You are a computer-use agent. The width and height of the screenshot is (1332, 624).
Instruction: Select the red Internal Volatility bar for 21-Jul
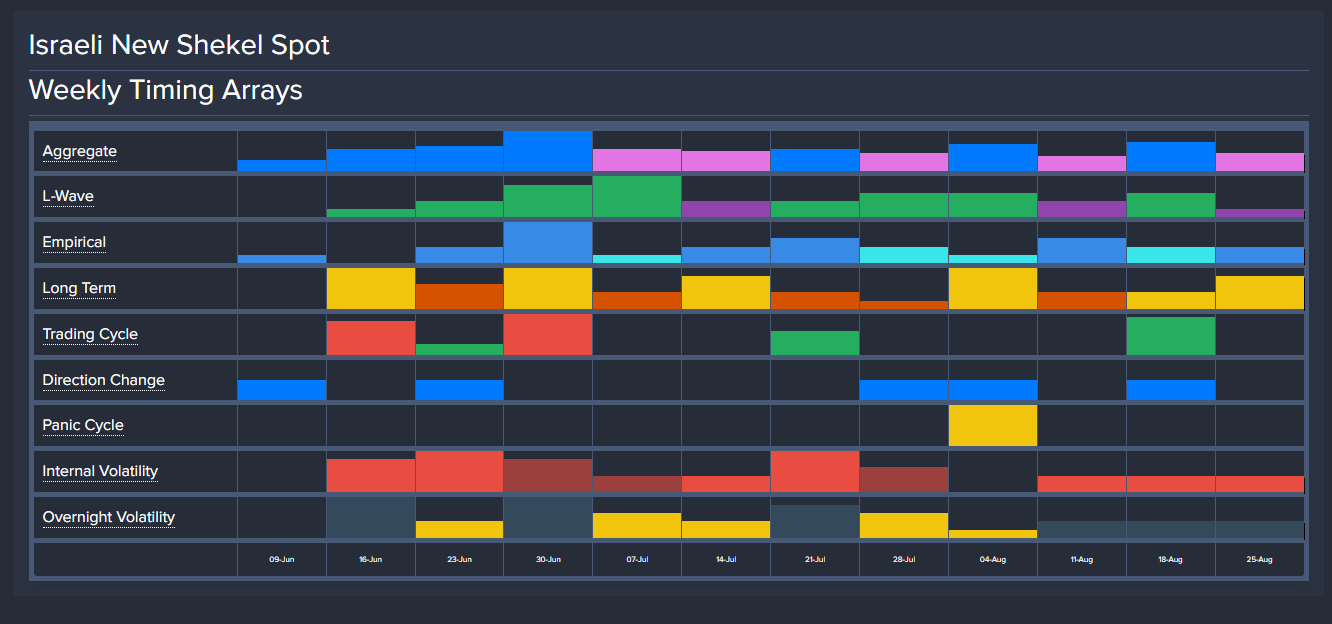[x=814, y=472]
